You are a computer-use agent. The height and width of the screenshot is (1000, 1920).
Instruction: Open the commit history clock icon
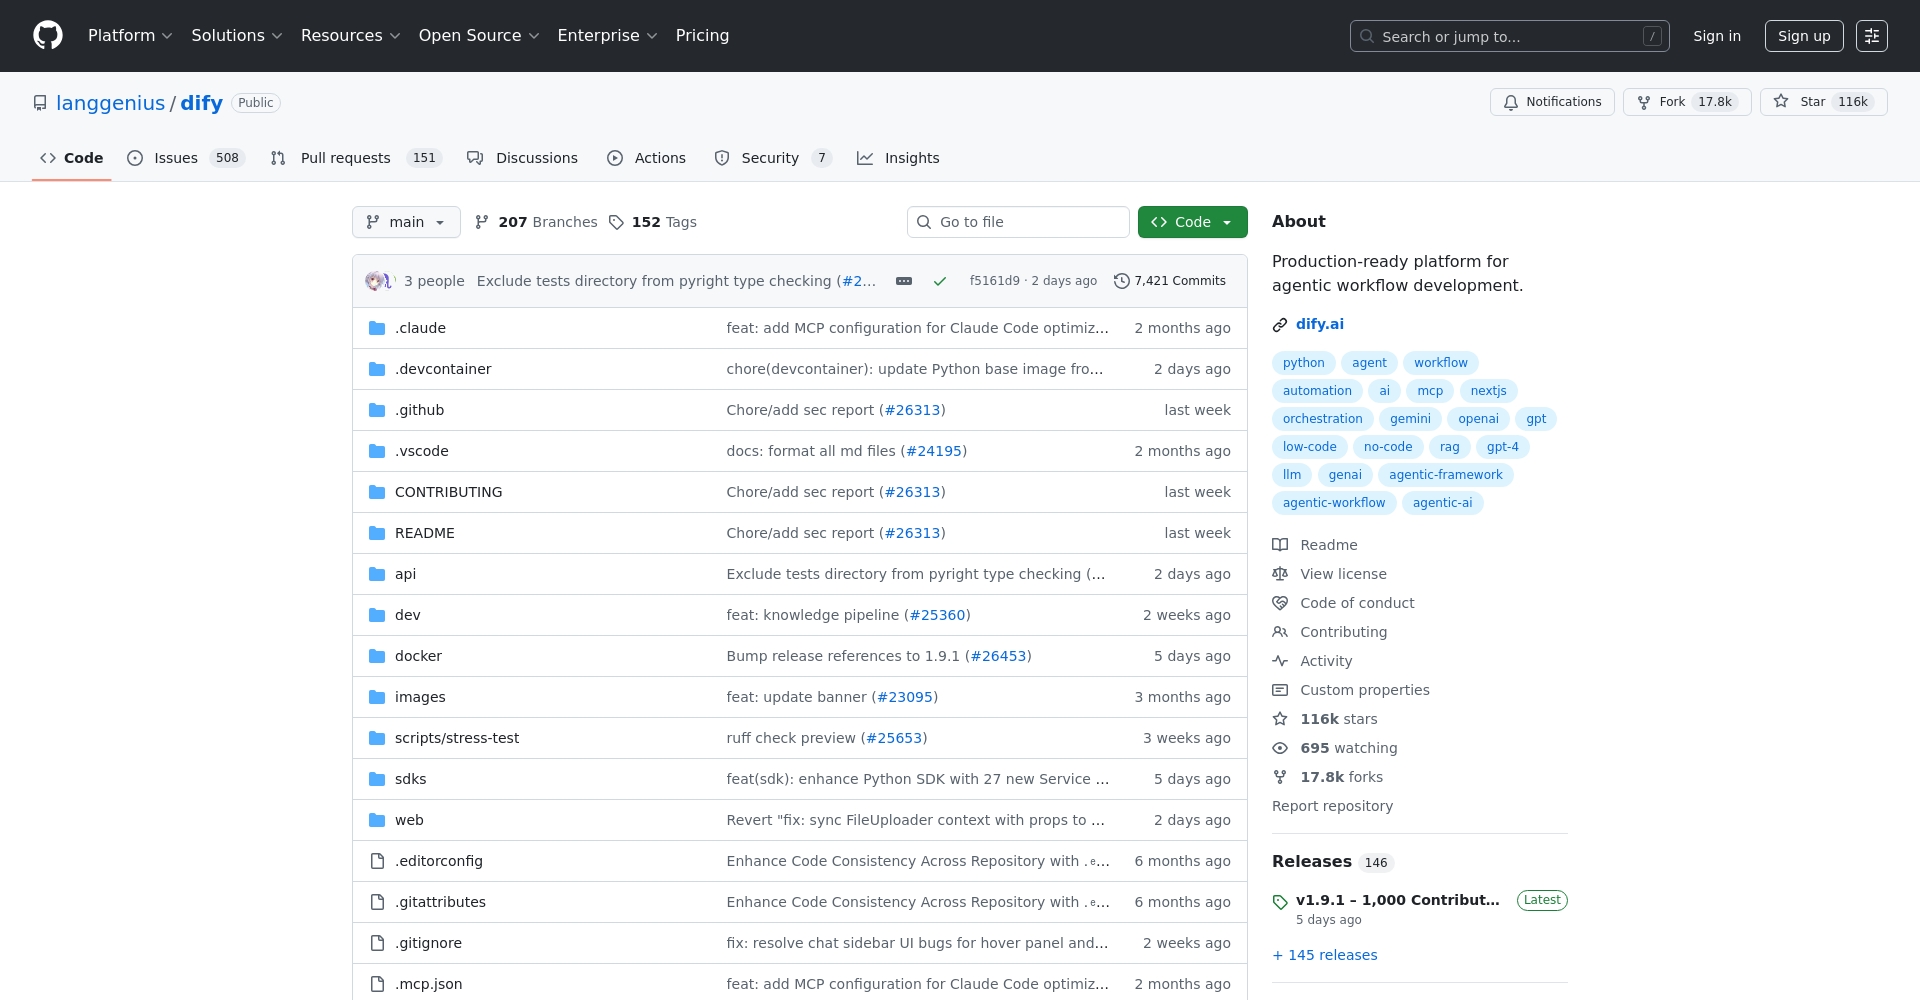1122,282
